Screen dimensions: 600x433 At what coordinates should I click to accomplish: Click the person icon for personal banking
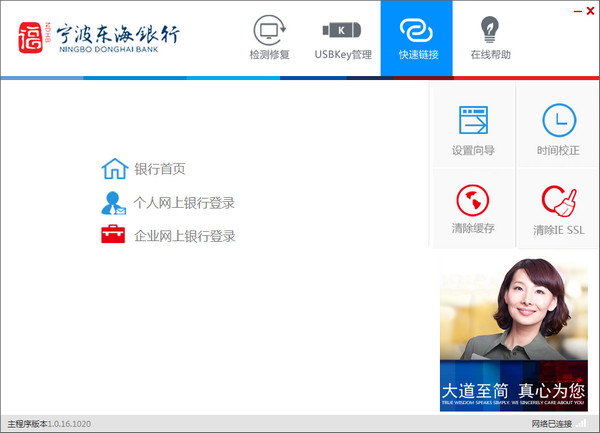tap(114, 203)
